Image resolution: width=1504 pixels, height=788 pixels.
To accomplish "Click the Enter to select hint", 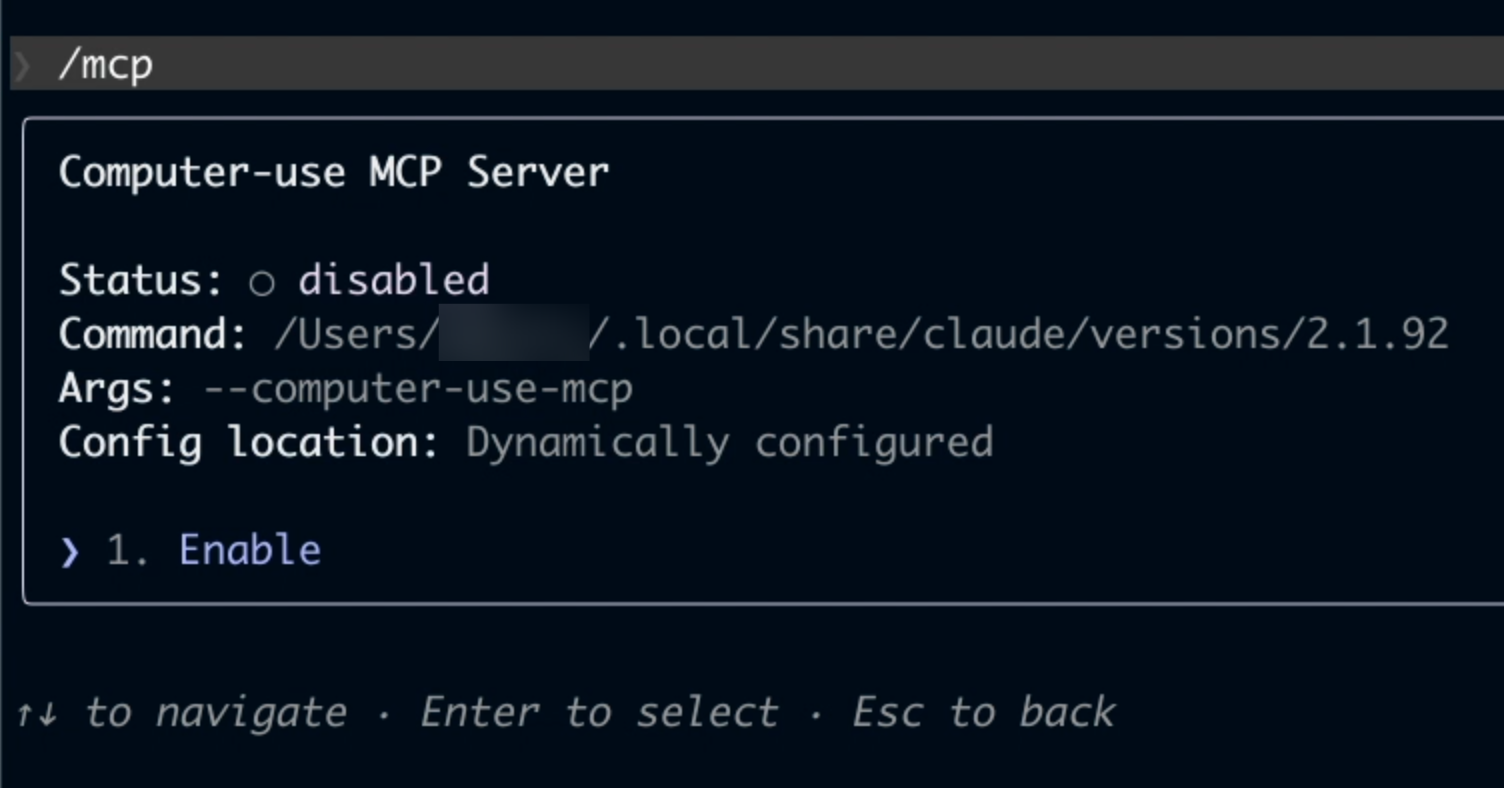I will pos(599,713).
